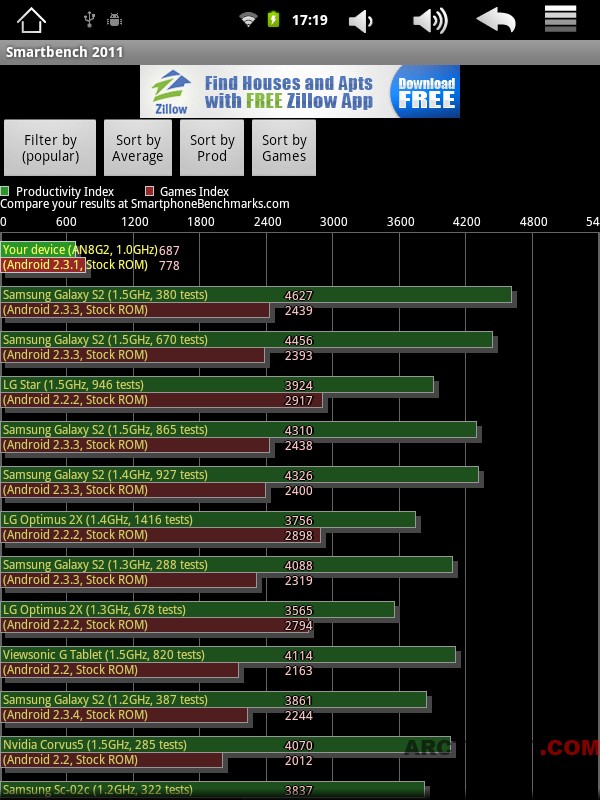Select the Your device (AN8G2, 1.0GHz) bar
This screenshot has height=800, width=600.
pos(38,249)
